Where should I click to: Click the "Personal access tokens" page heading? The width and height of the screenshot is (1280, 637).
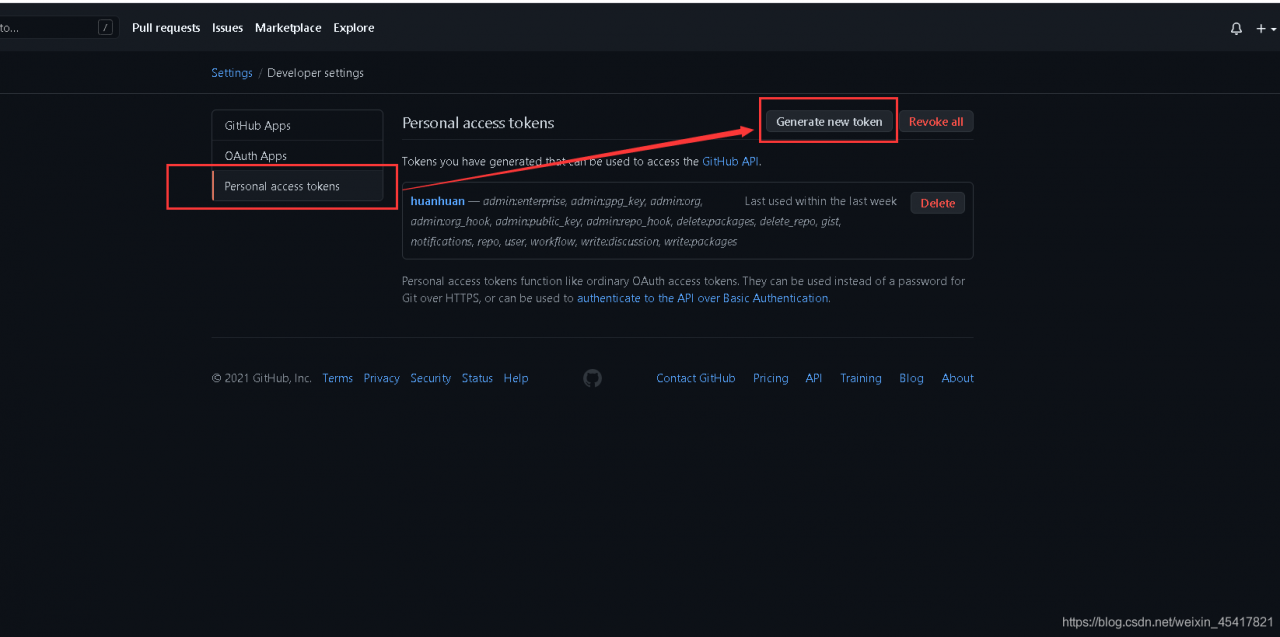[x=478, y=123]
